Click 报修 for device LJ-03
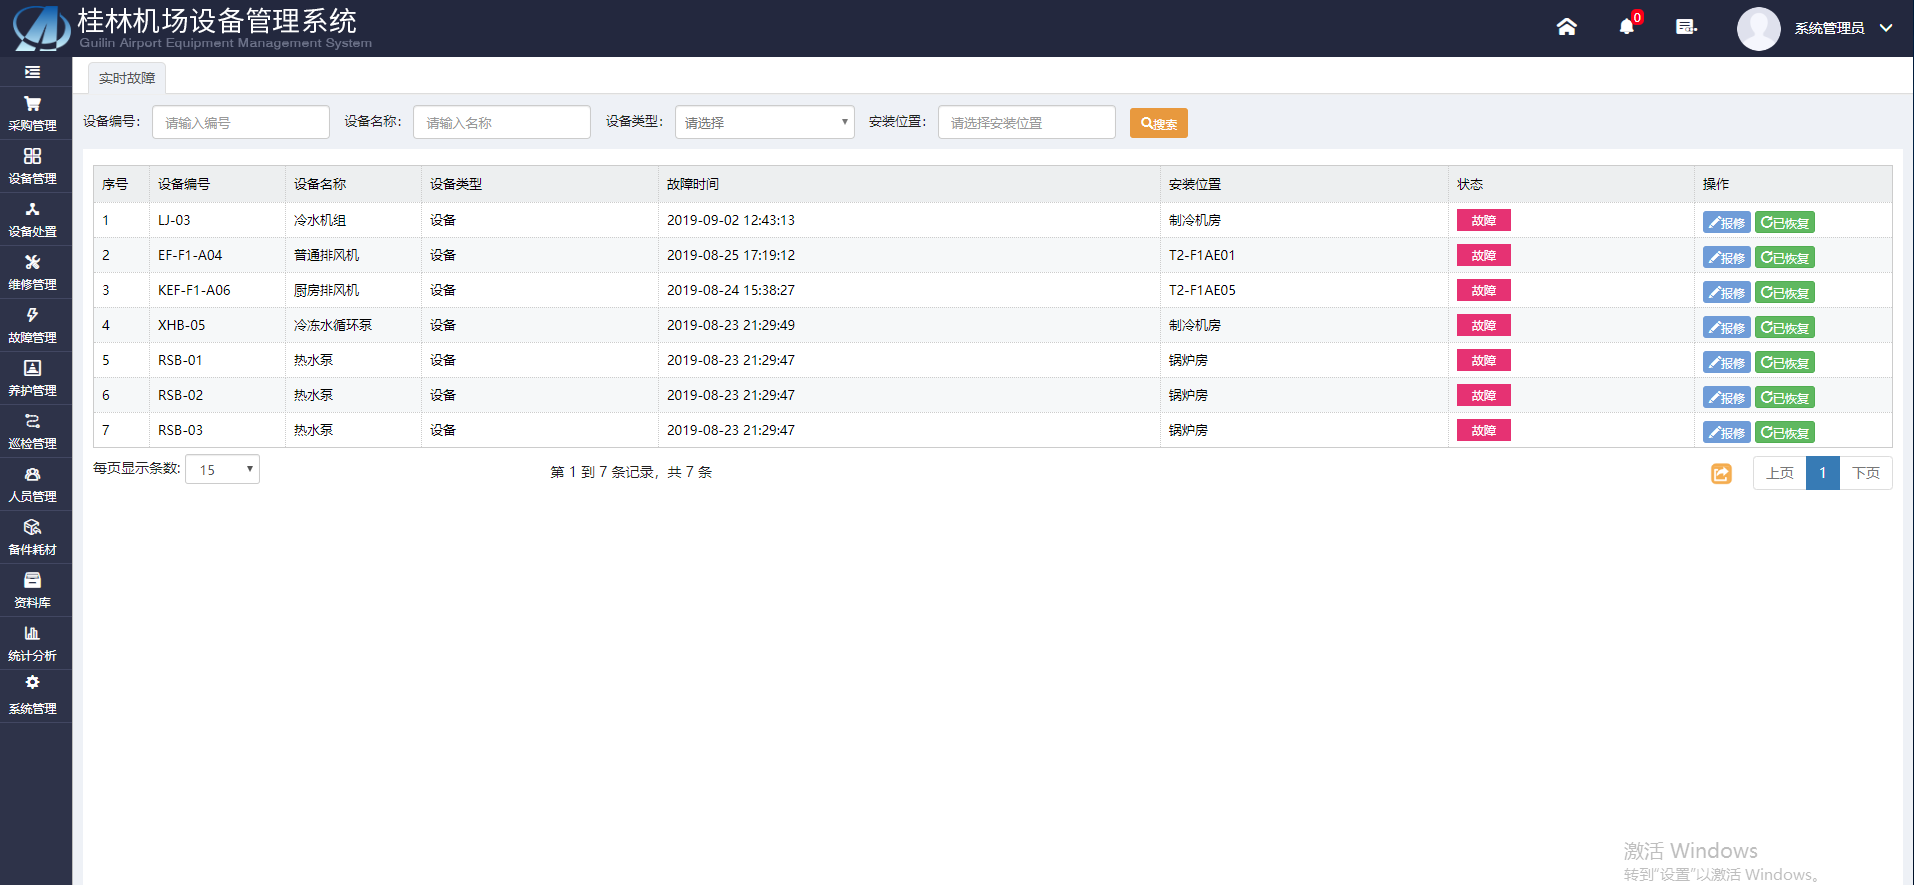Viewport: 1914px width, 885px height. (x=1726, y=223)
